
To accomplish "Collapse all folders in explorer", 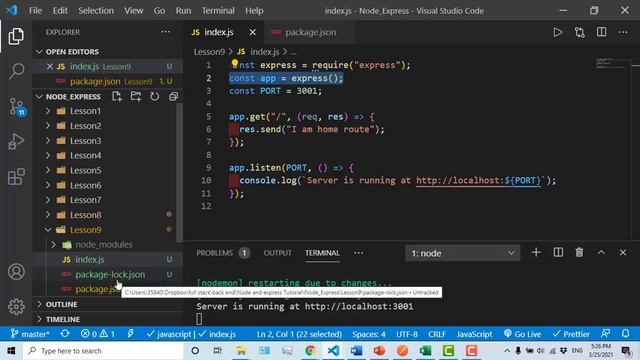I will 173,96.
